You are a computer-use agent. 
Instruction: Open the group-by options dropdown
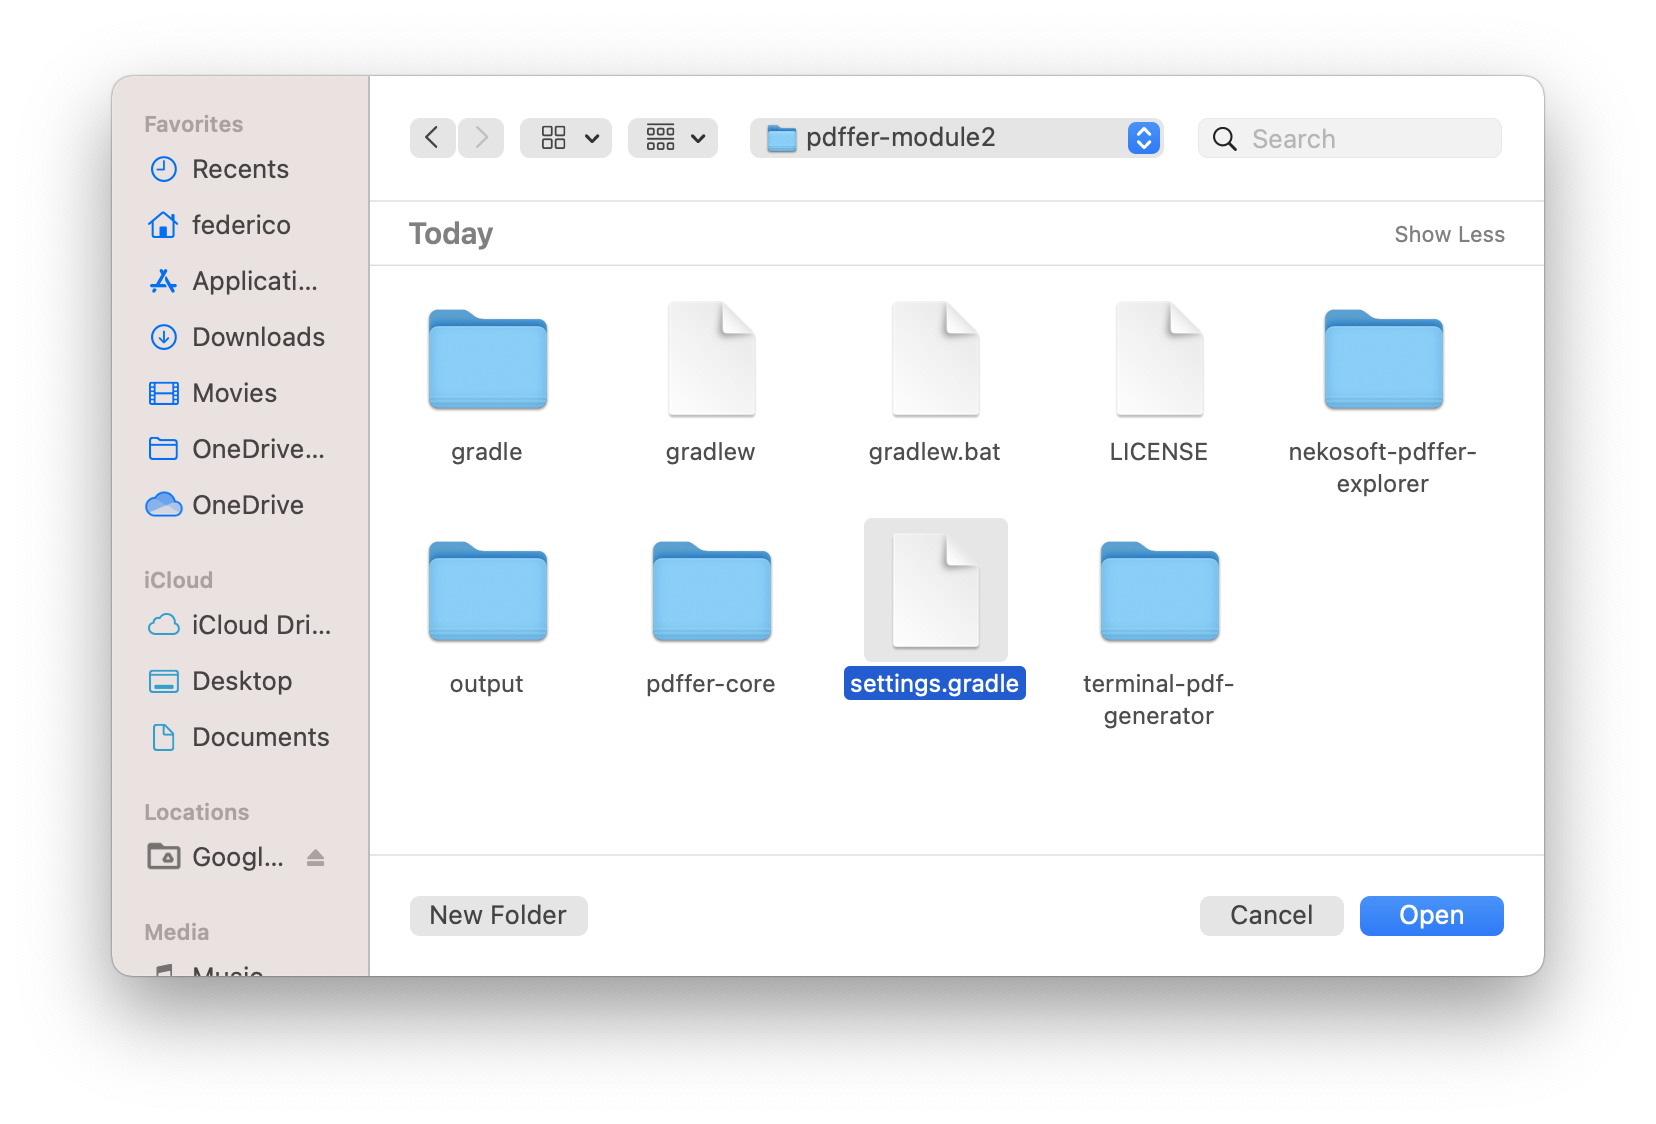point(673,138)
